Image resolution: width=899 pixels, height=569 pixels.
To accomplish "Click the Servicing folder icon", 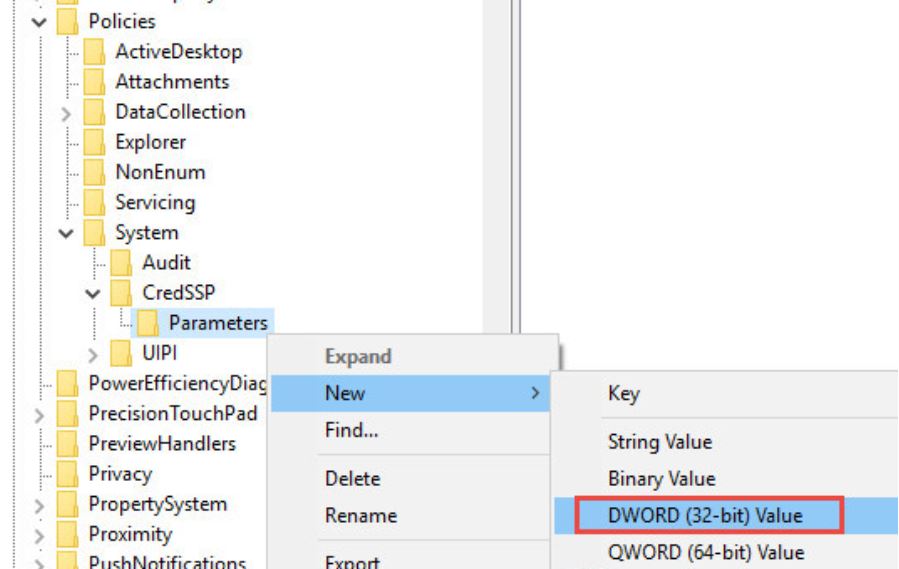I will (x=93, y=202).
